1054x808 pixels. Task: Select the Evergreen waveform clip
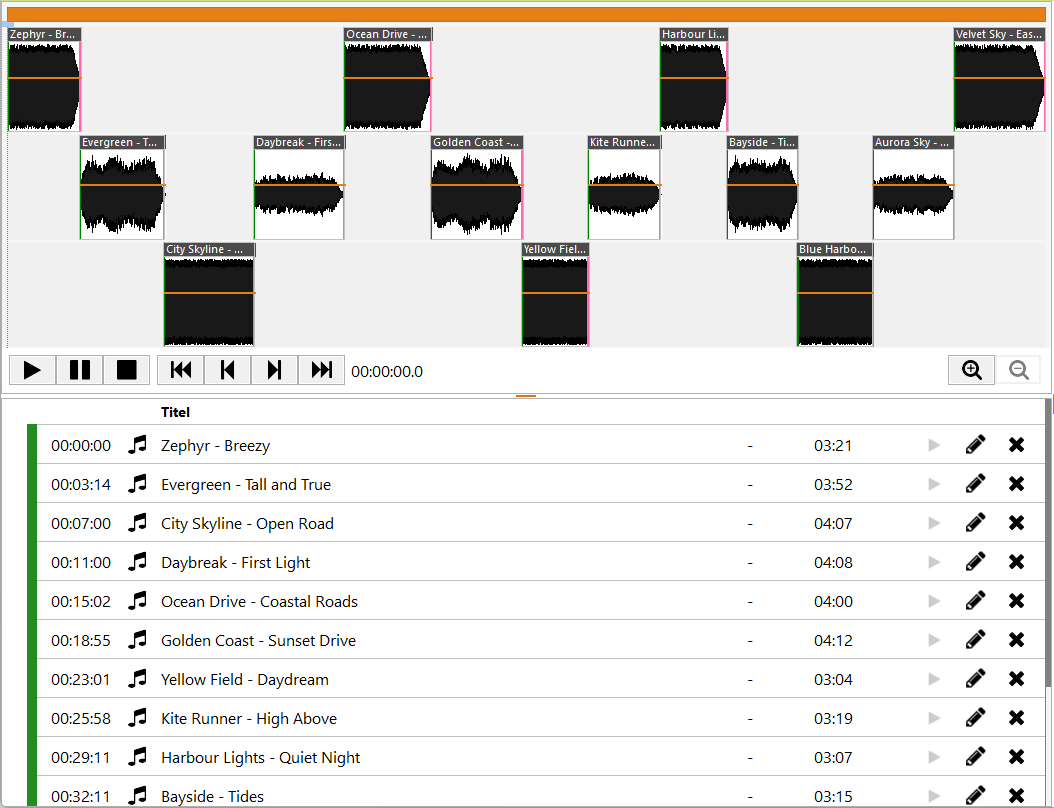point(122,187)
